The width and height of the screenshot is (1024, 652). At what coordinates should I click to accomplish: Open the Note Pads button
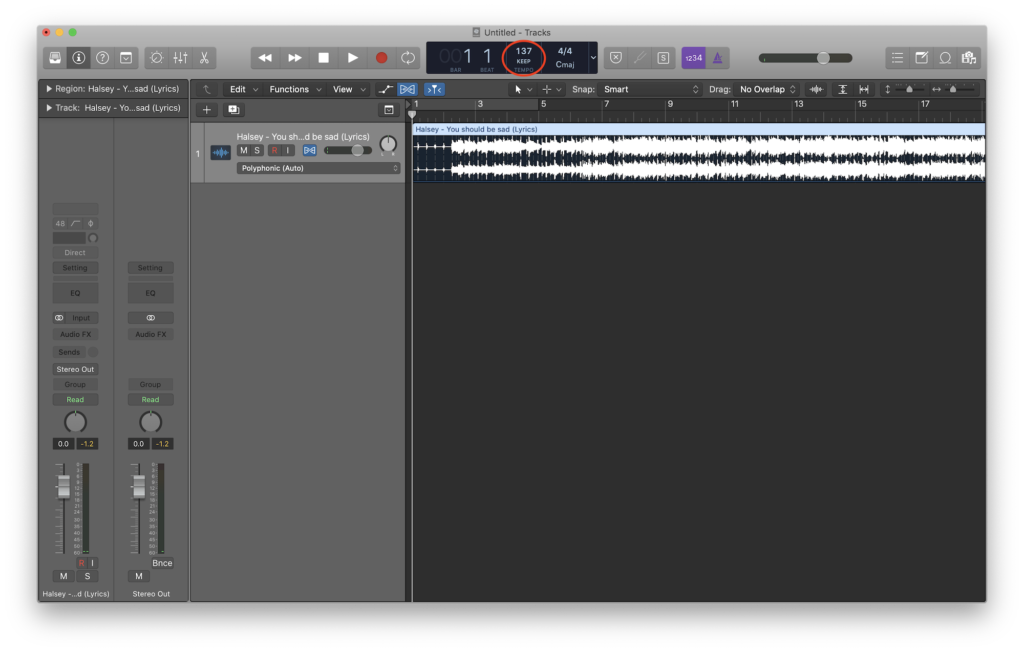click(x=921, y=58)
